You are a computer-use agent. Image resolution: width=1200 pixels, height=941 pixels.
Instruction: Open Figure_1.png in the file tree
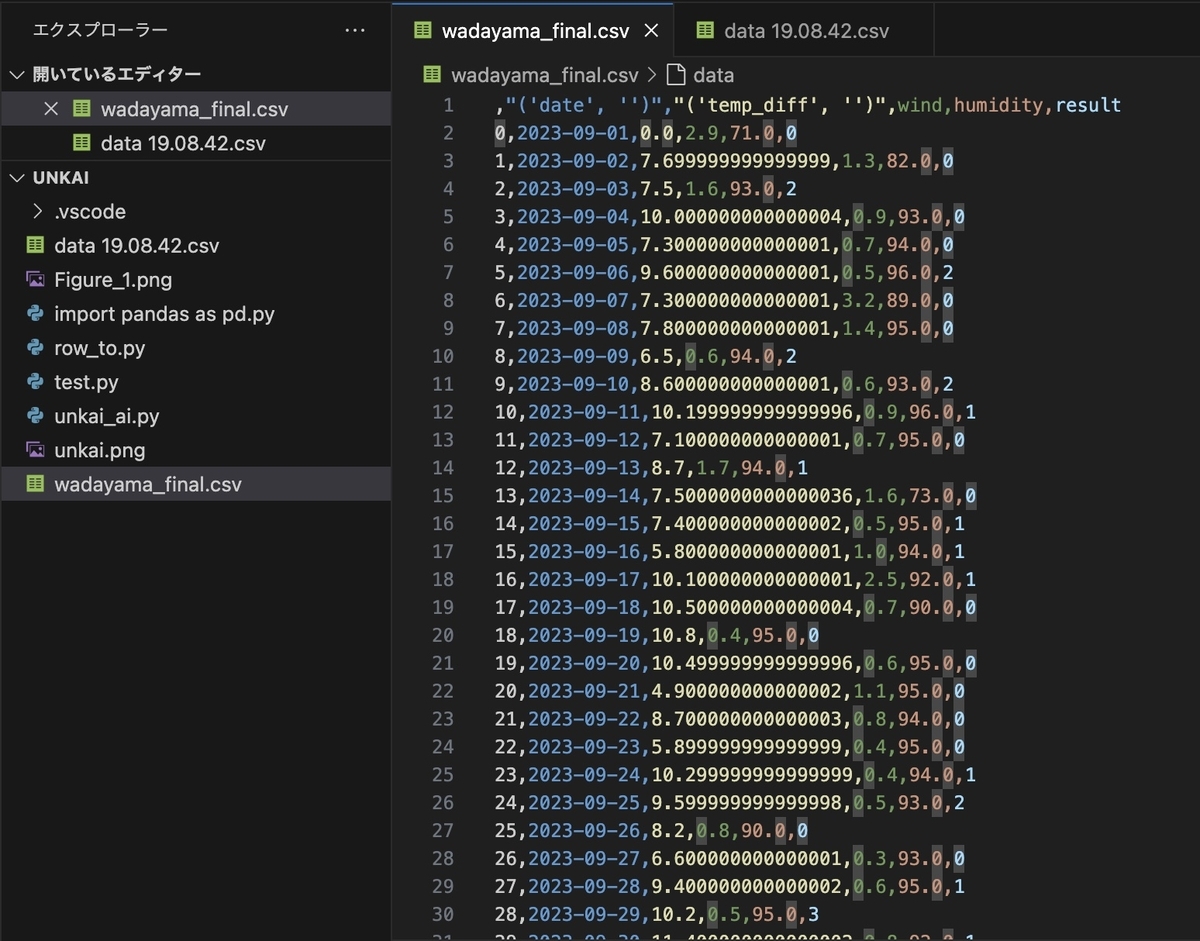click(195, 280)
